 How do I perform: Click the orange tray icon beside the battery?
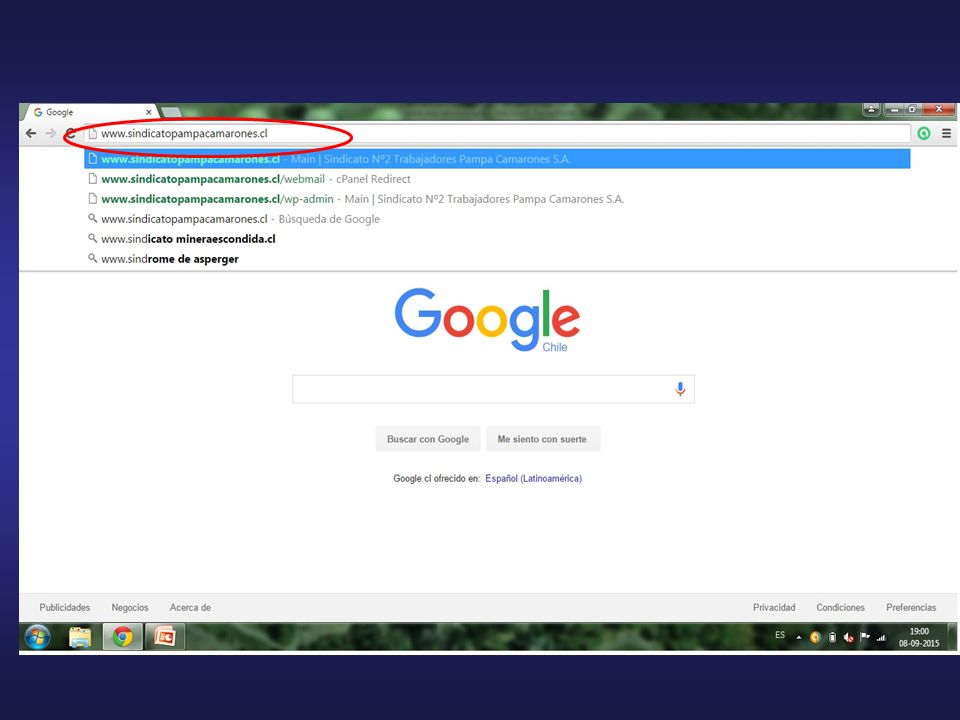[x=815, y=637]
